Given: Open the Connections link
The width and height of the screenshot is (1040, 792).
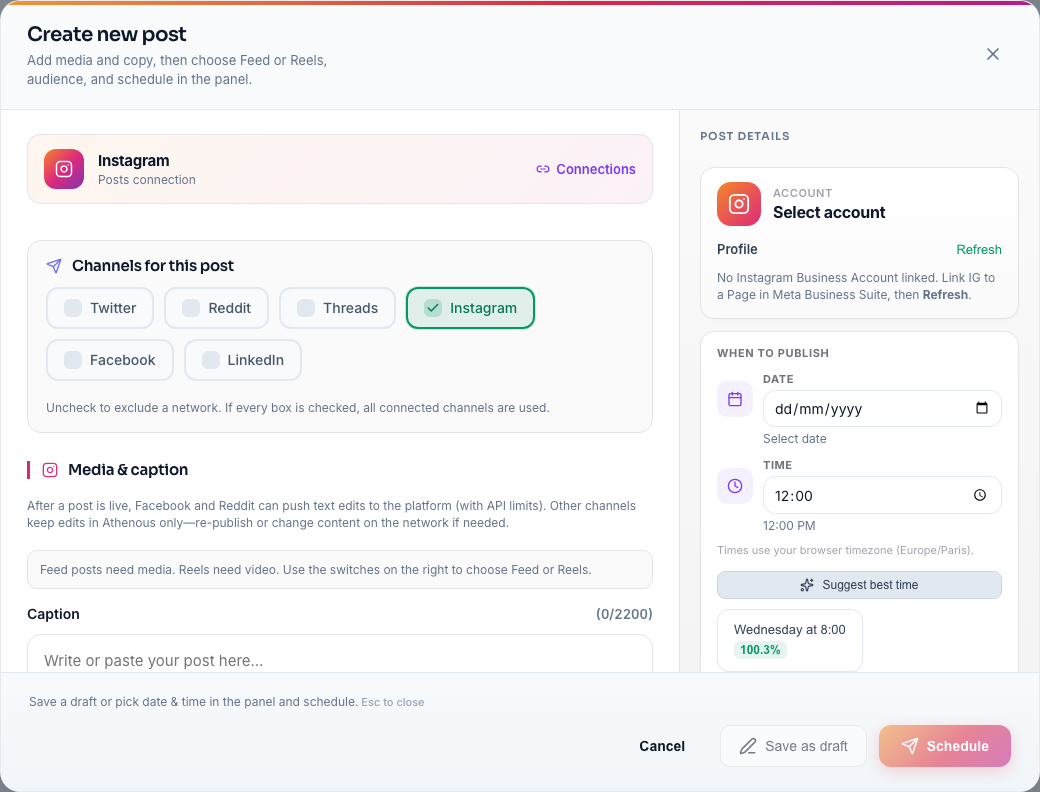Looking at the screenshot, I should coord(586,169).
